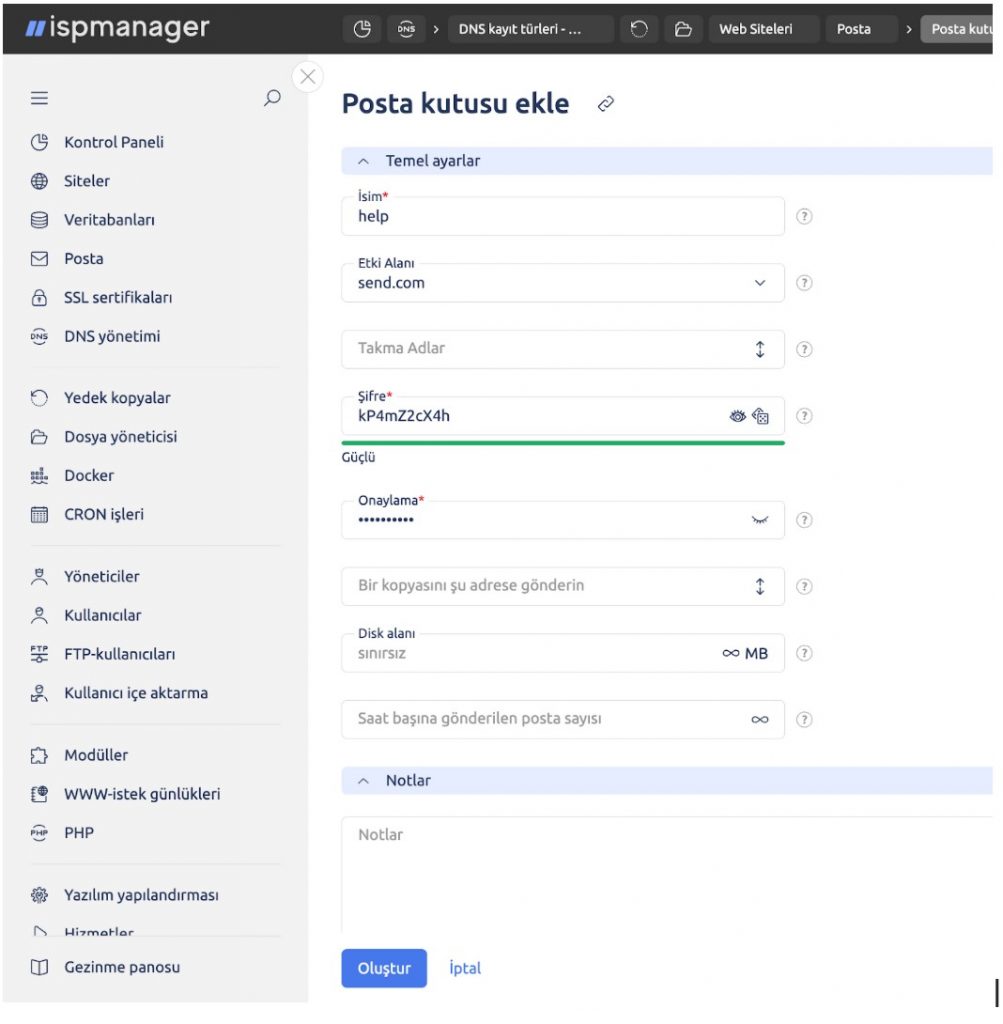This screenshot has width=1003, height=1024.
Task: Open help tooltip for İsim field
Action: click(x=804, y=216)
